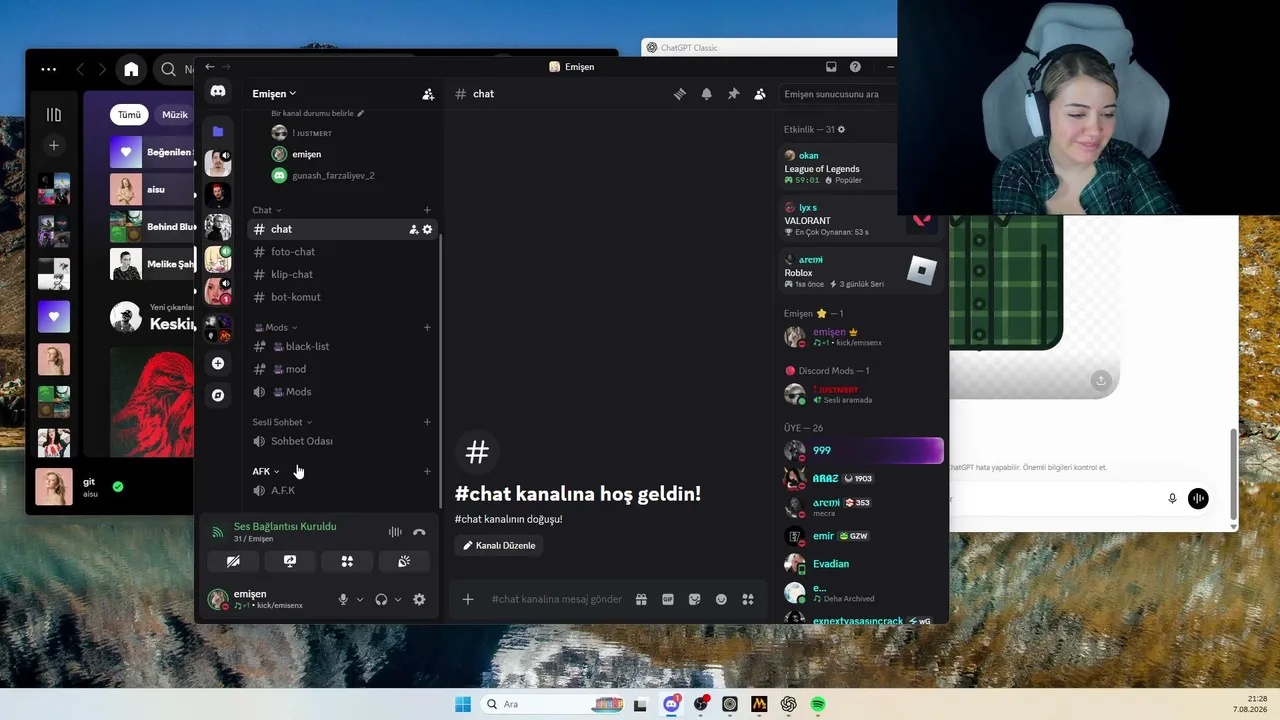The image size is (1280, 720).
Task: Click the purple server folder icon
Action: click(218, 131)
